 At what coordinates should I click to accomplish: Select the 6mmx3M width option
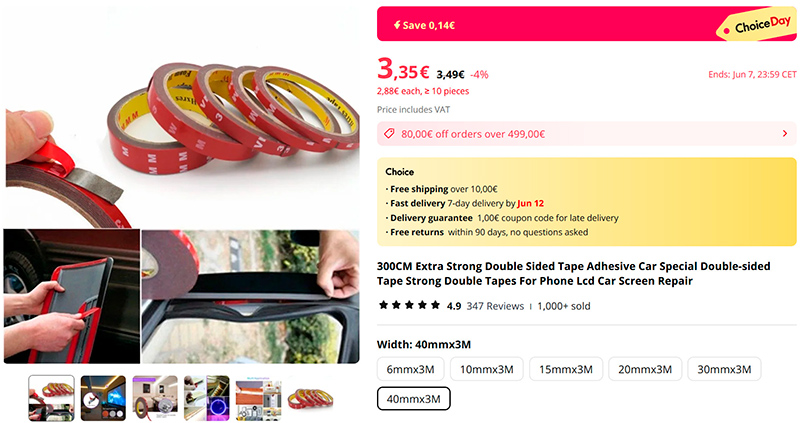coord(410,369)
